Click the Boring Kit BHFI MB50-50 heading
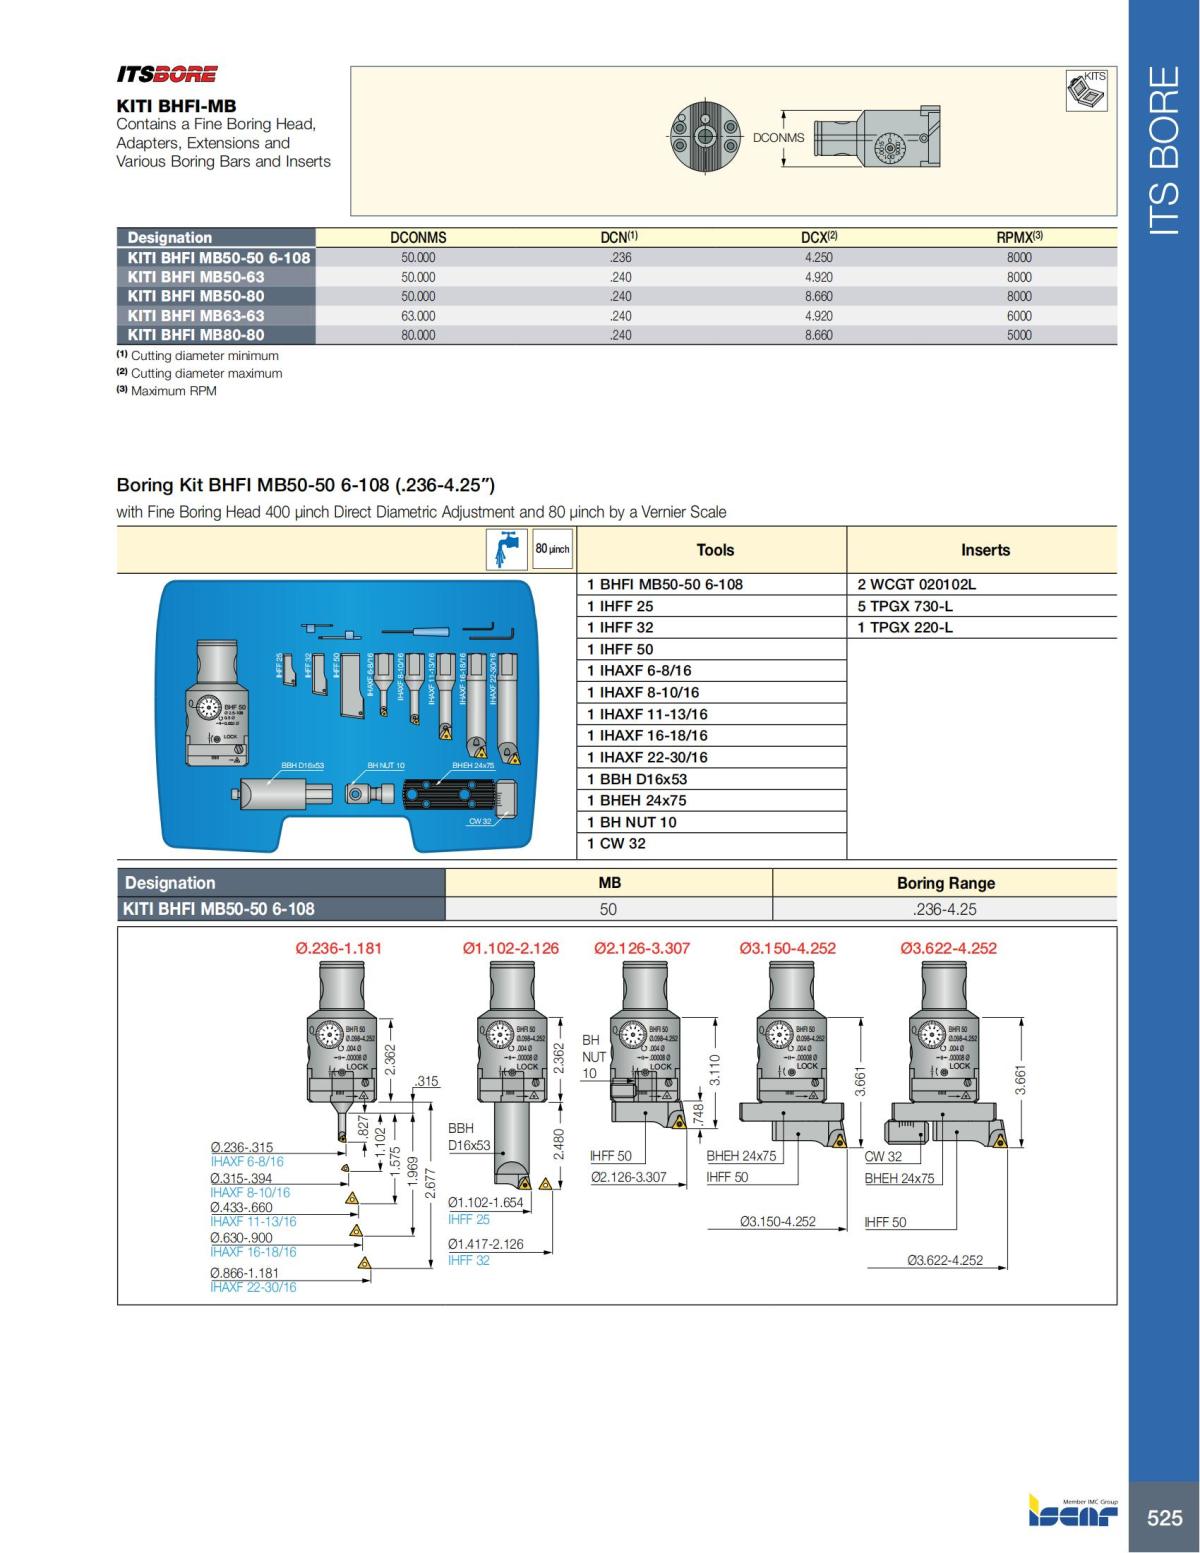The width and height of the screenshot is (1200, 1553). [x=306, y=486]
